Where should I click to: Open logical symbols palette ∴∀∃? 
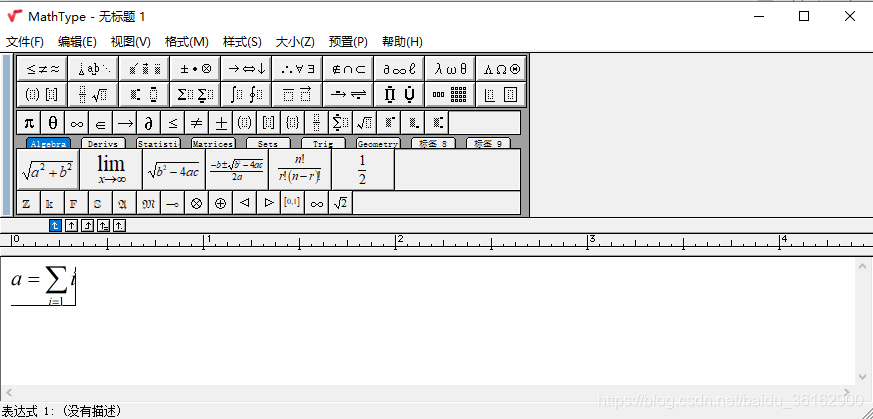[x=297, y=68]
